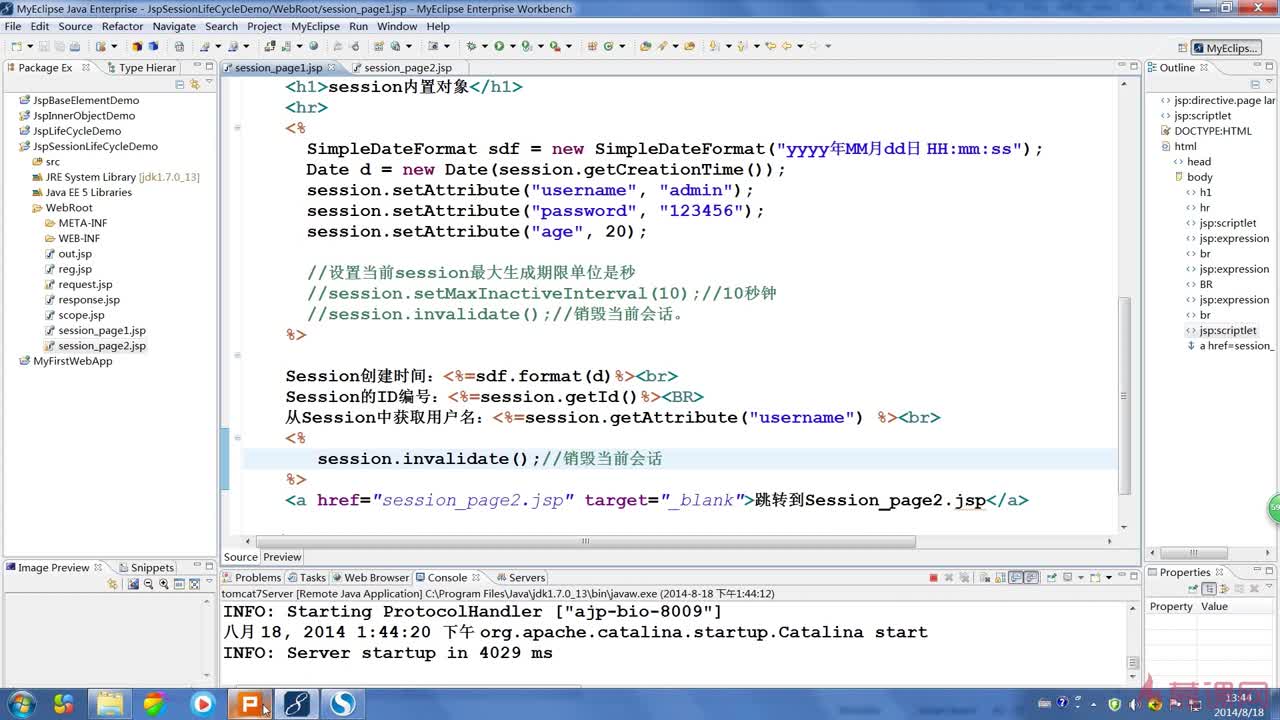The height and width of the screenshot is (720, 1280).
Task: Click red Terminate icon in Console toolbar
Action: [x=933, y=577]
